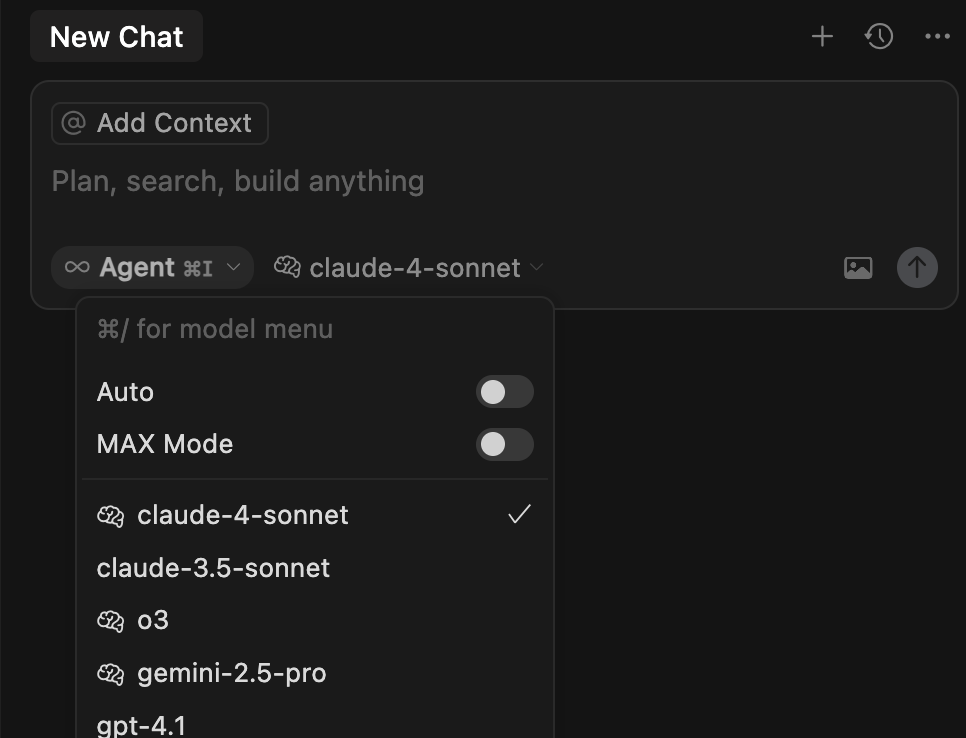Enable the MAX Mode switch

point(505,444)
